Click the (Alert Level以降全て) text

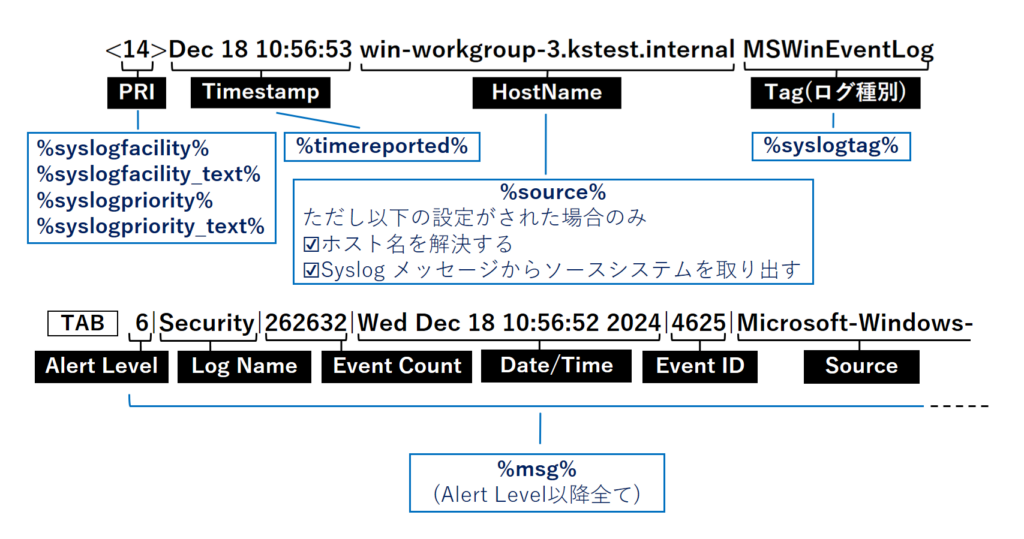coord(537,495)
